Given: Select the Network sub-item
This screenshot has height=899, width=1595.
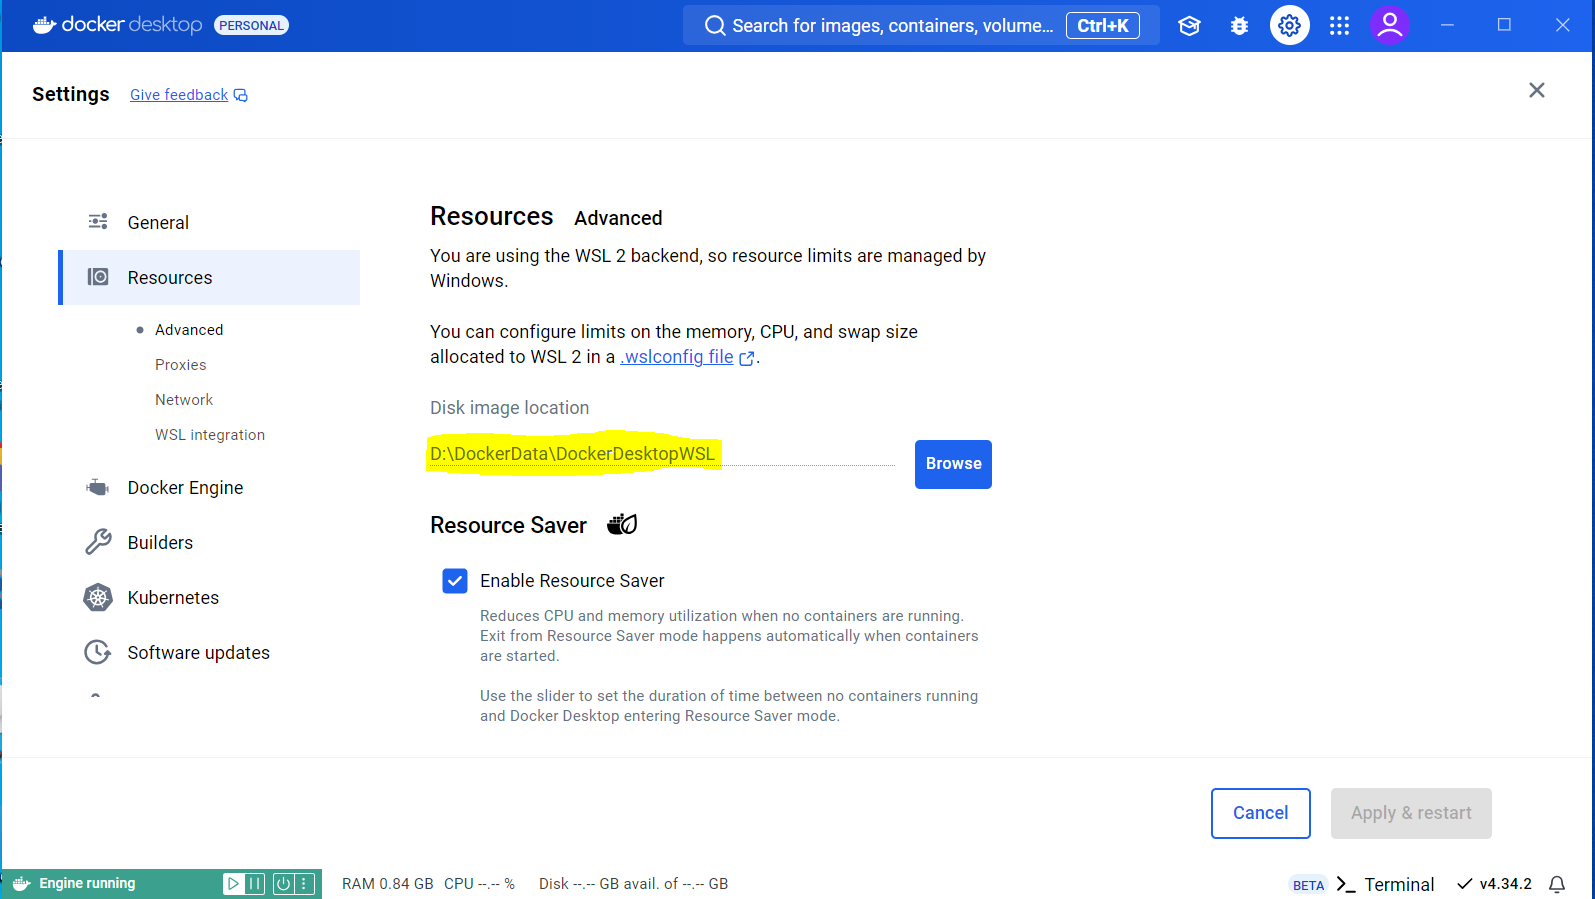Looking at the screenshot, I should point(184,400).
